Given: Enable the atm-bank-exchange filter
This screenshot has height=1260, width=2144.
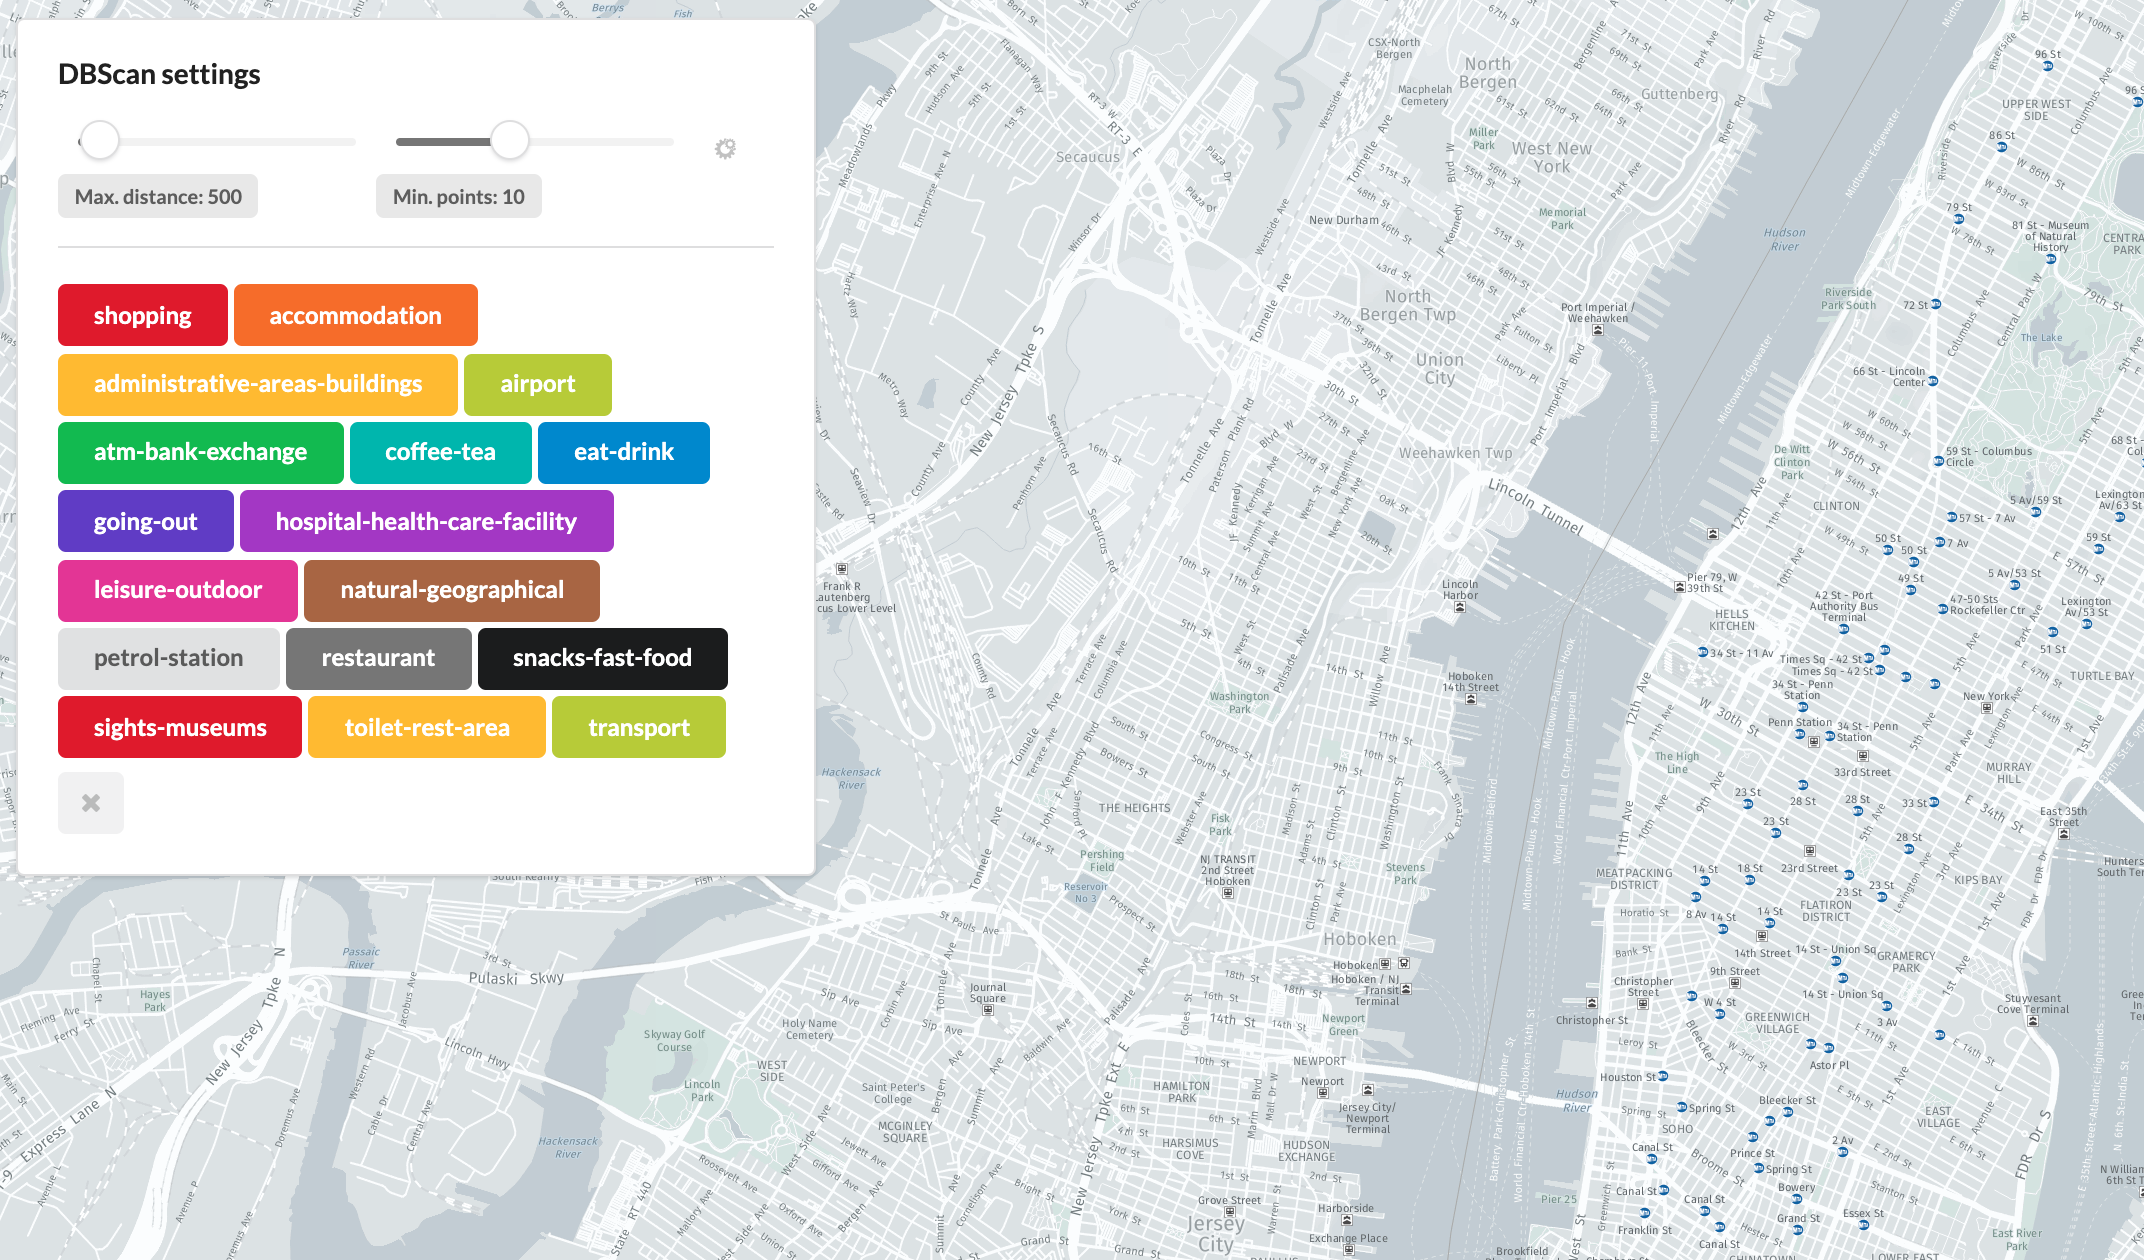Looking at the screenshot, I should click(200, 452).
